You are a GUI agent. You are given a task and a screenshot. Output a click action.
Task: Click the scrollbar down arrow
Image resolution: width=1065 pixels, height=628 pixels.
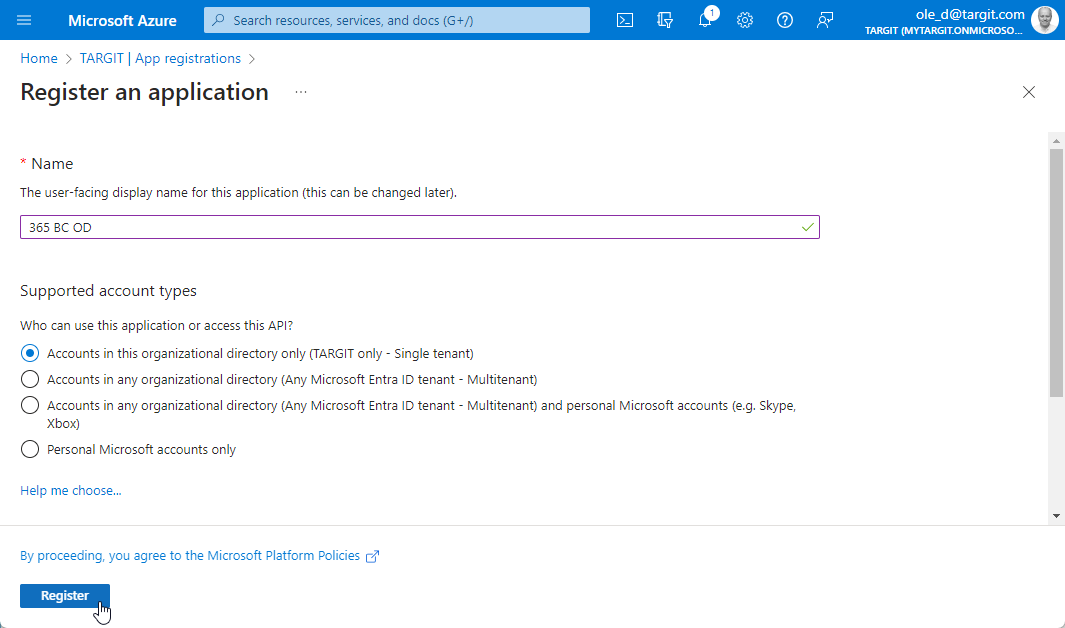pos(1056,516)
